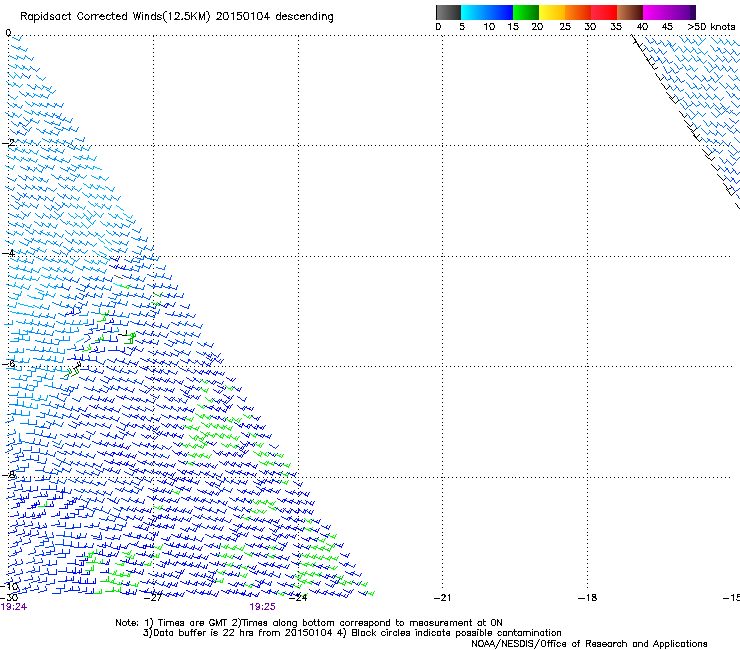The image size is (740, 650).
Task: Click the yellow 20-25 knots color band
Action: click(x=552, y=12)
